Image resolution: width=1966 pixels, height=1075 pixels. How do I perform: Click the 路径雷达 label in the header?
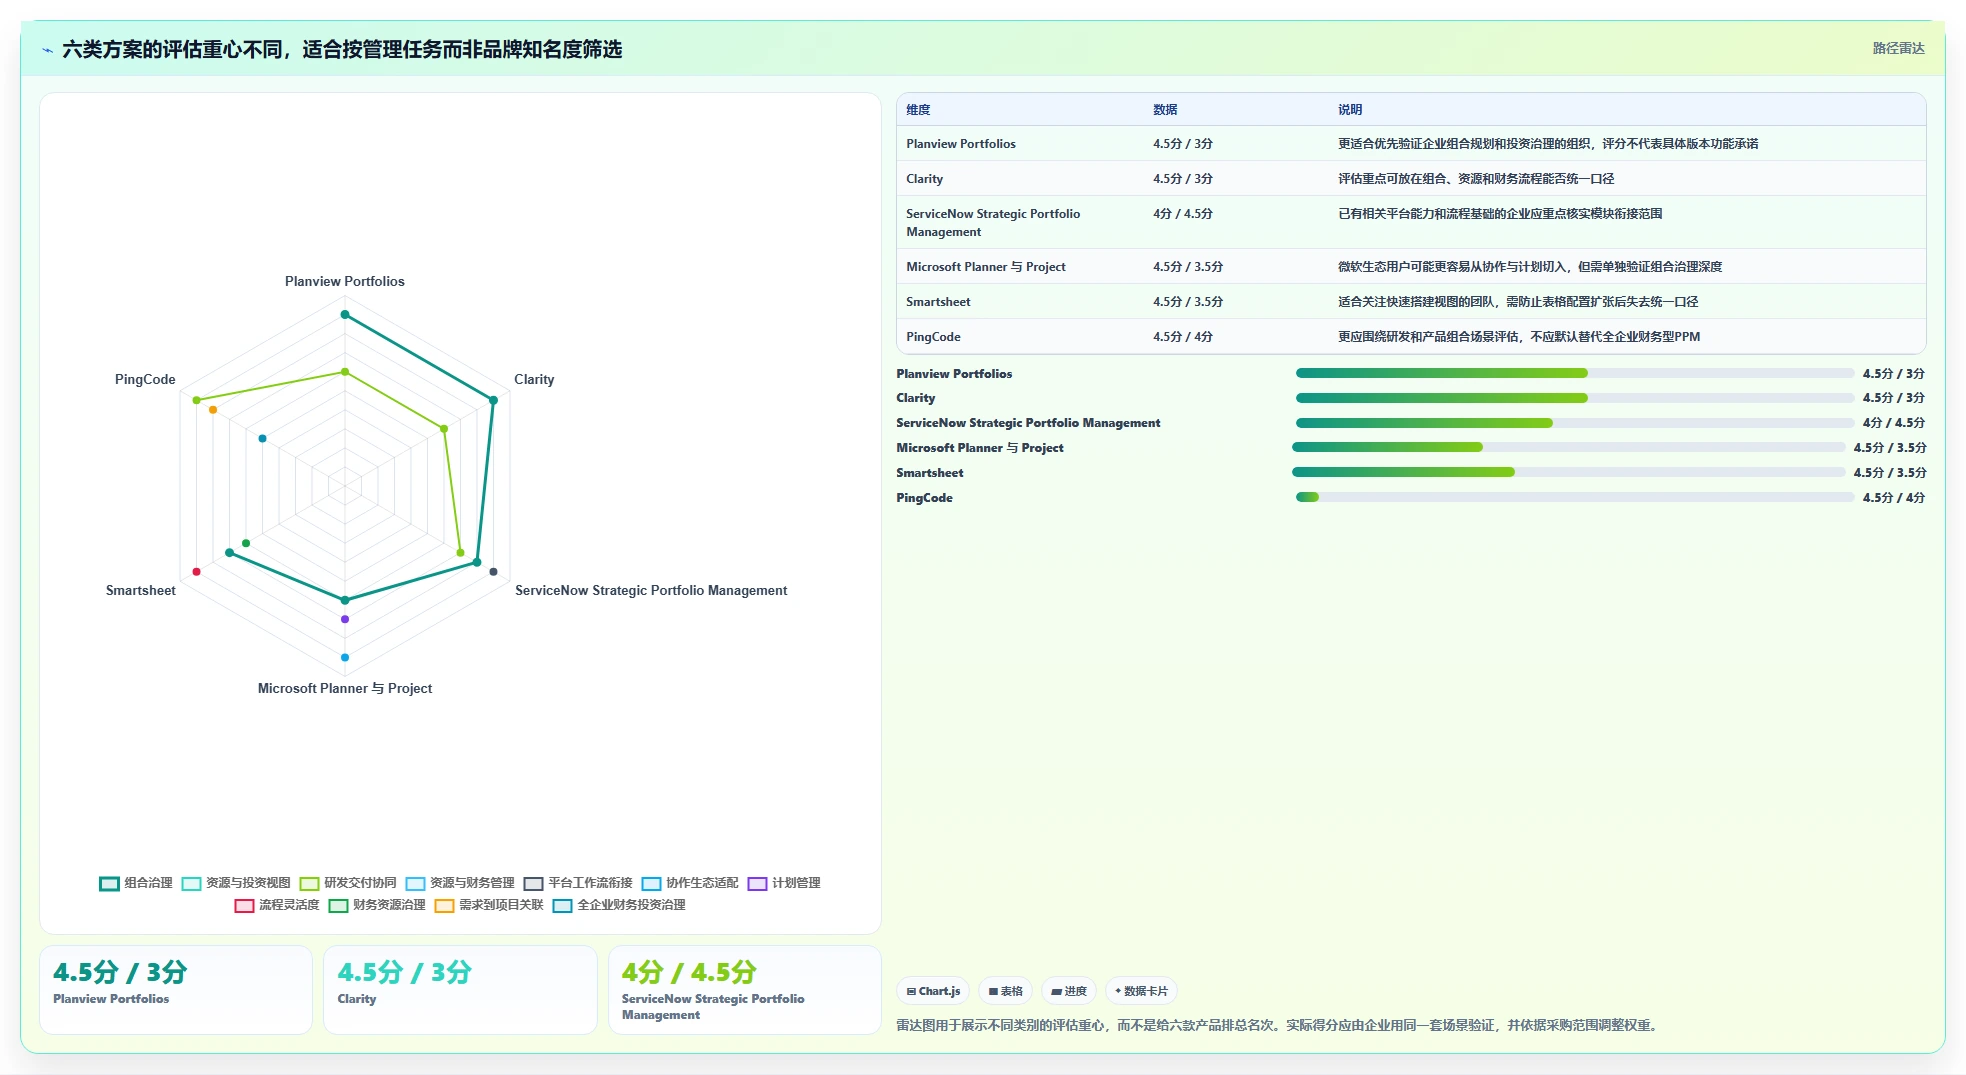click(1898, 48)
